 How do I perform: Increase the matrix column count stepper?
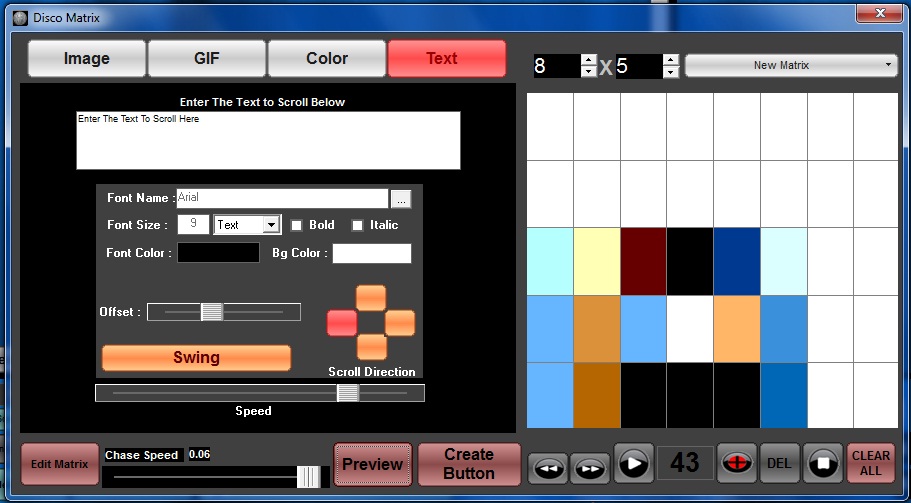589,60
